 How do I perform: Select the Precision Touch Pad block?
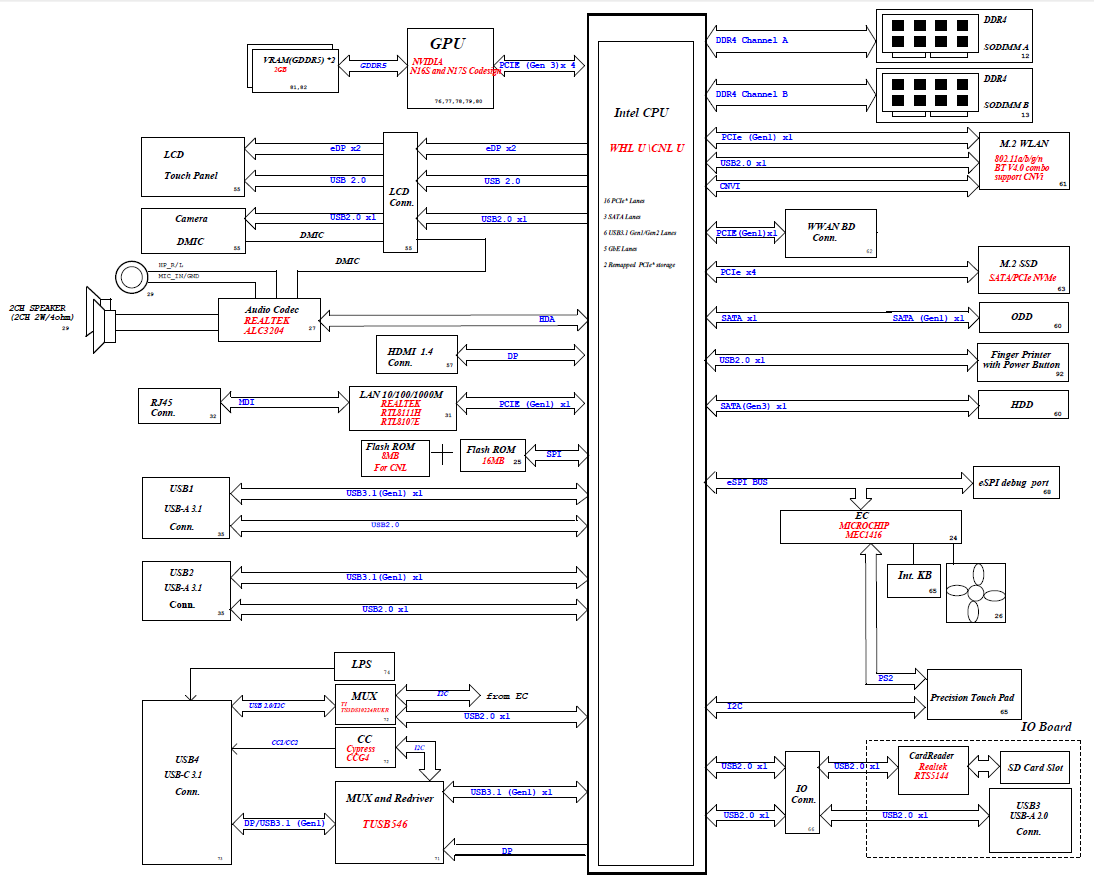point(985,697)
